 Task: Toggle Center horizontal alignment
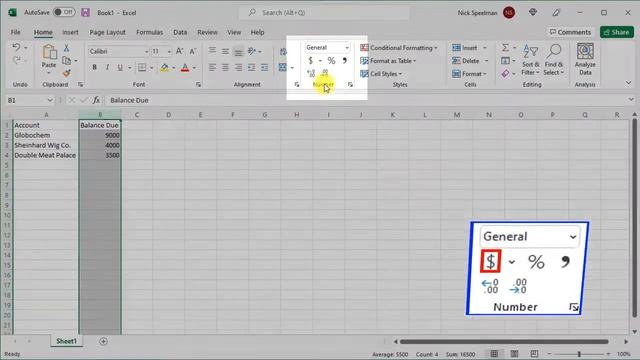pos(225,67)
